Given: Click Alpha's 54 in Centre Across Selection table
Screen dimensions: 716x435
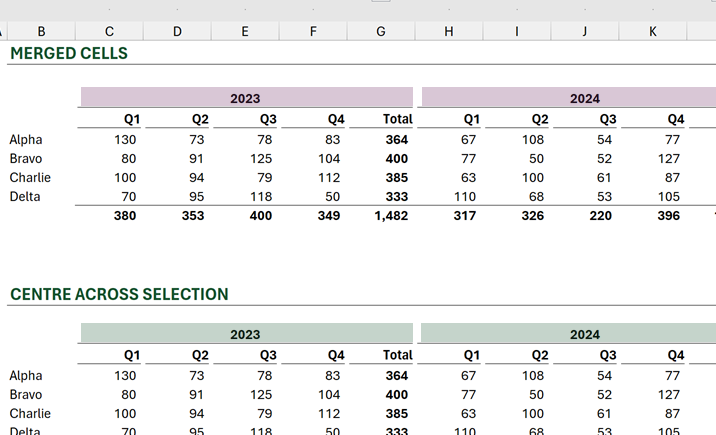Looking at the screenshot, I should pos(604,376).
